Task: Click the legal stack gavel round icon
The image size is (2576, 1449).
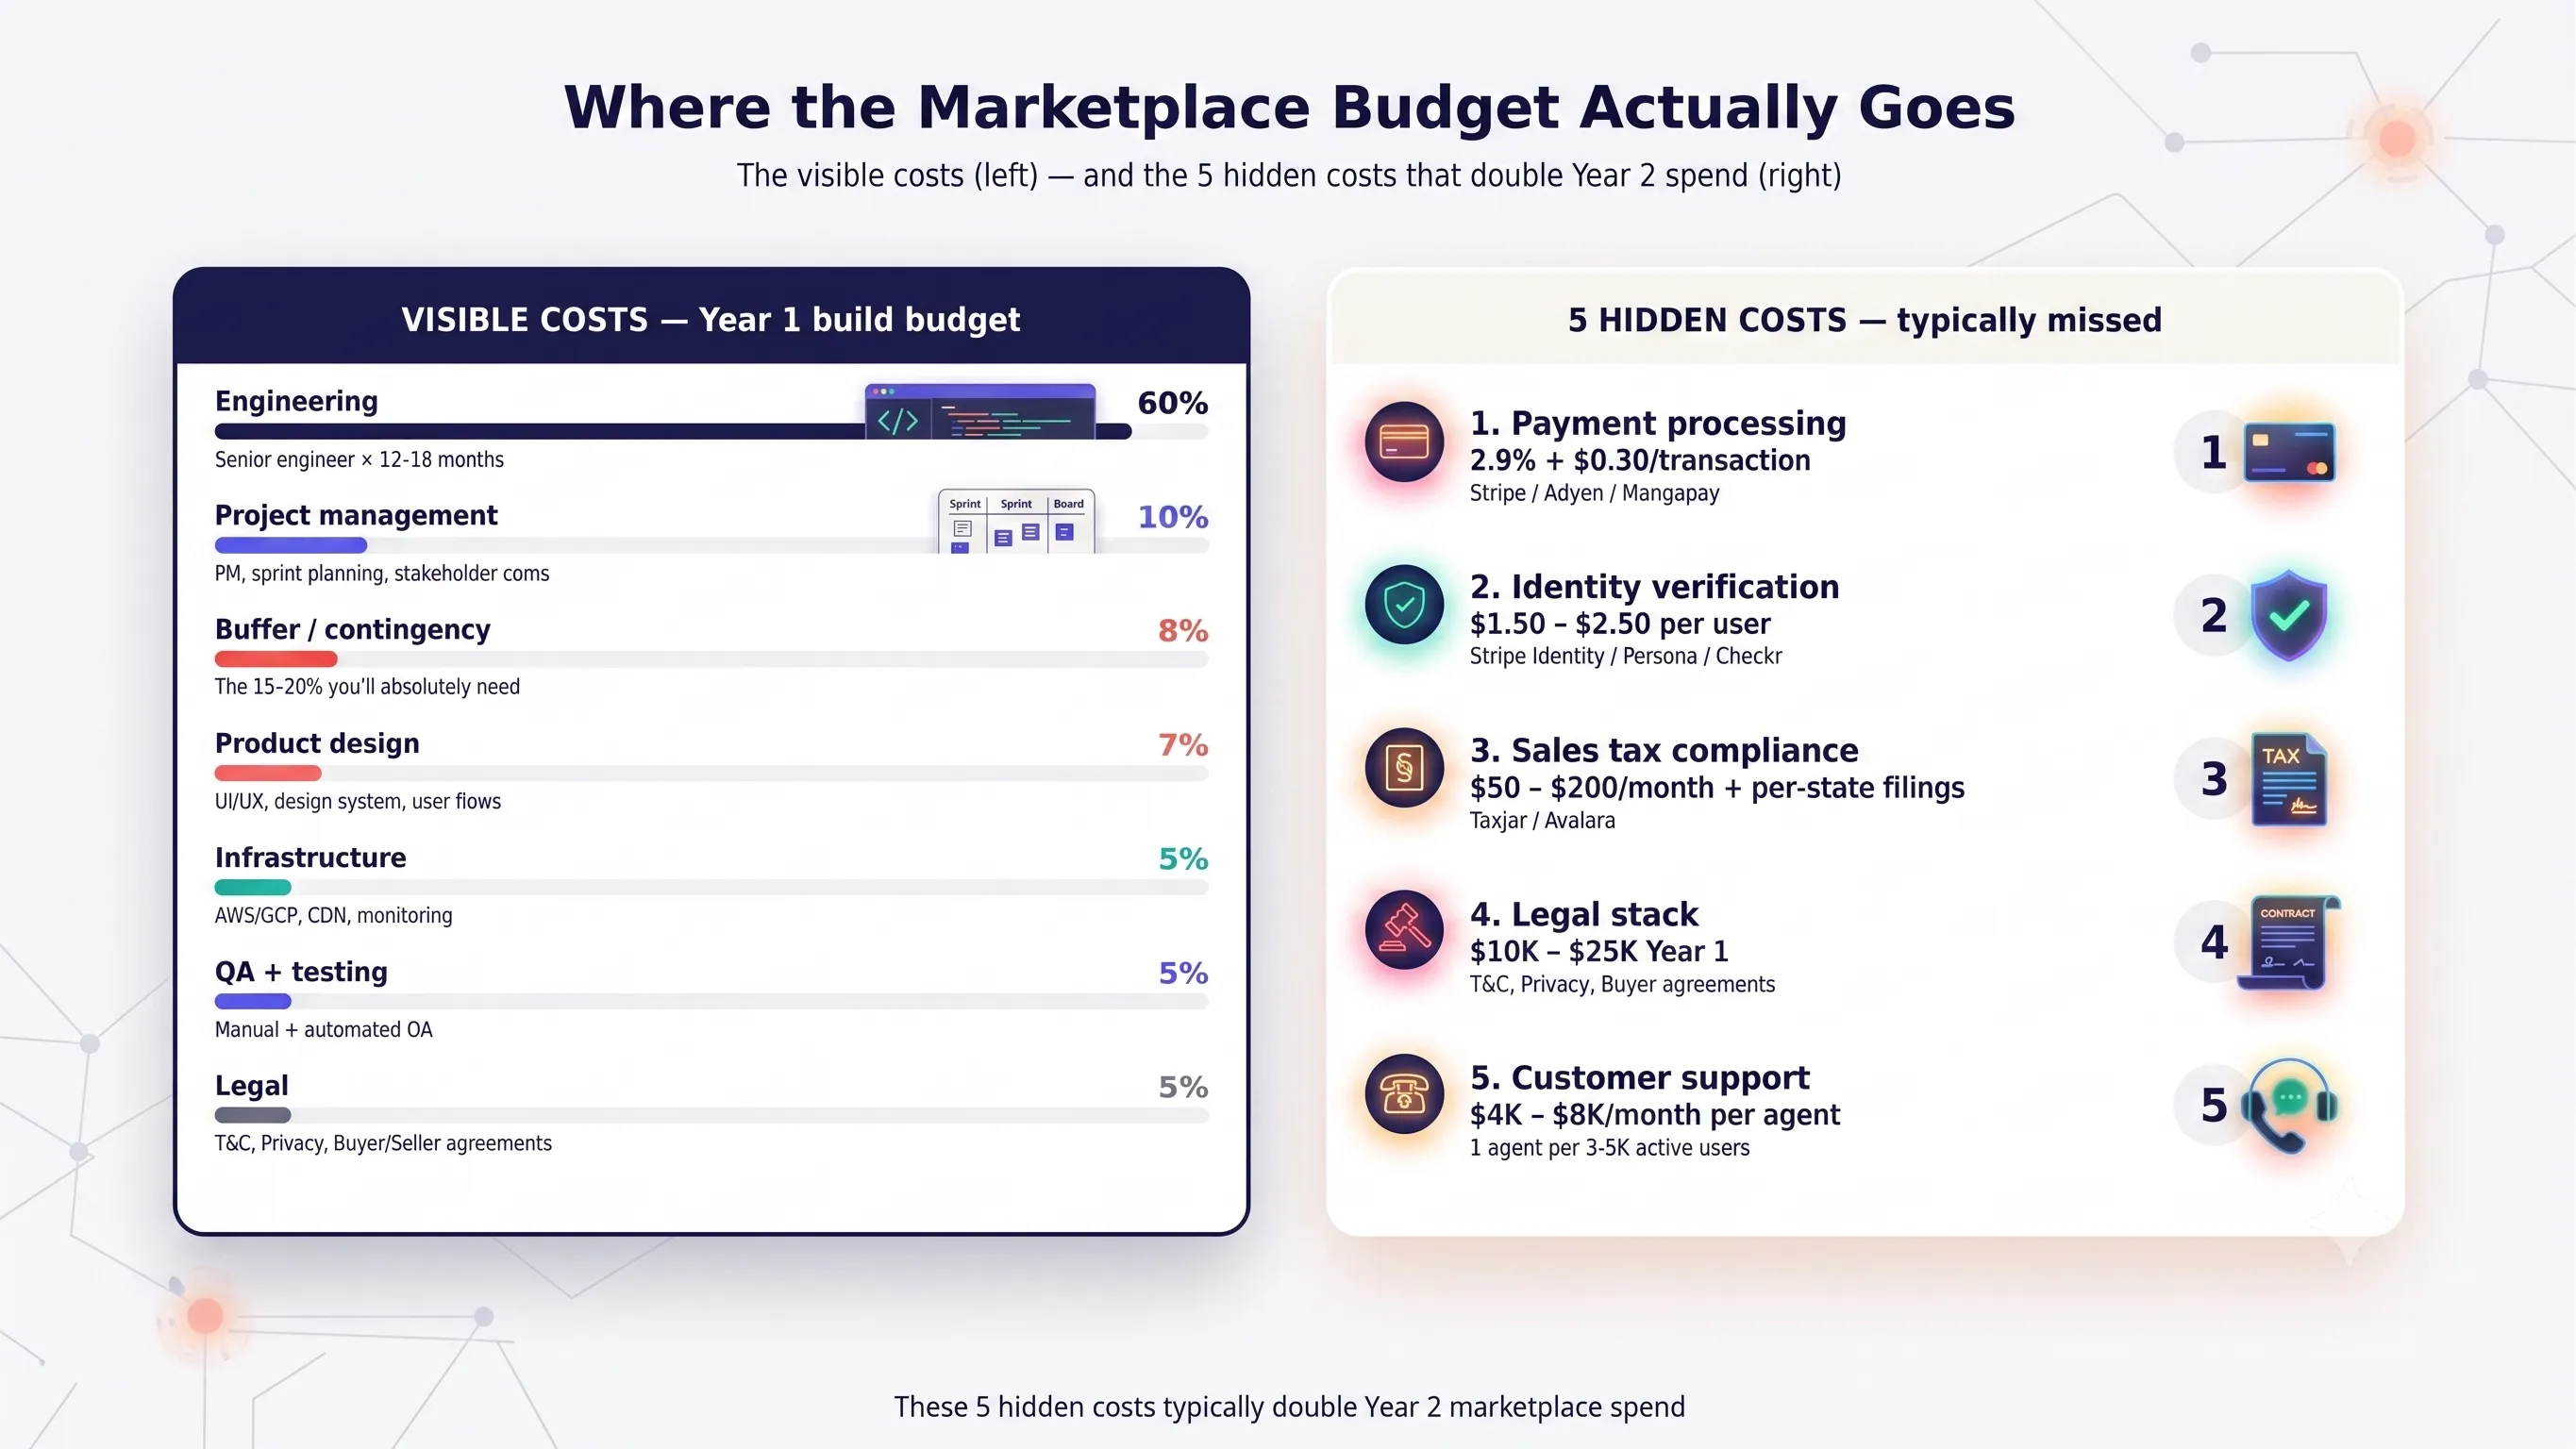Action: tap(1404, 931)
